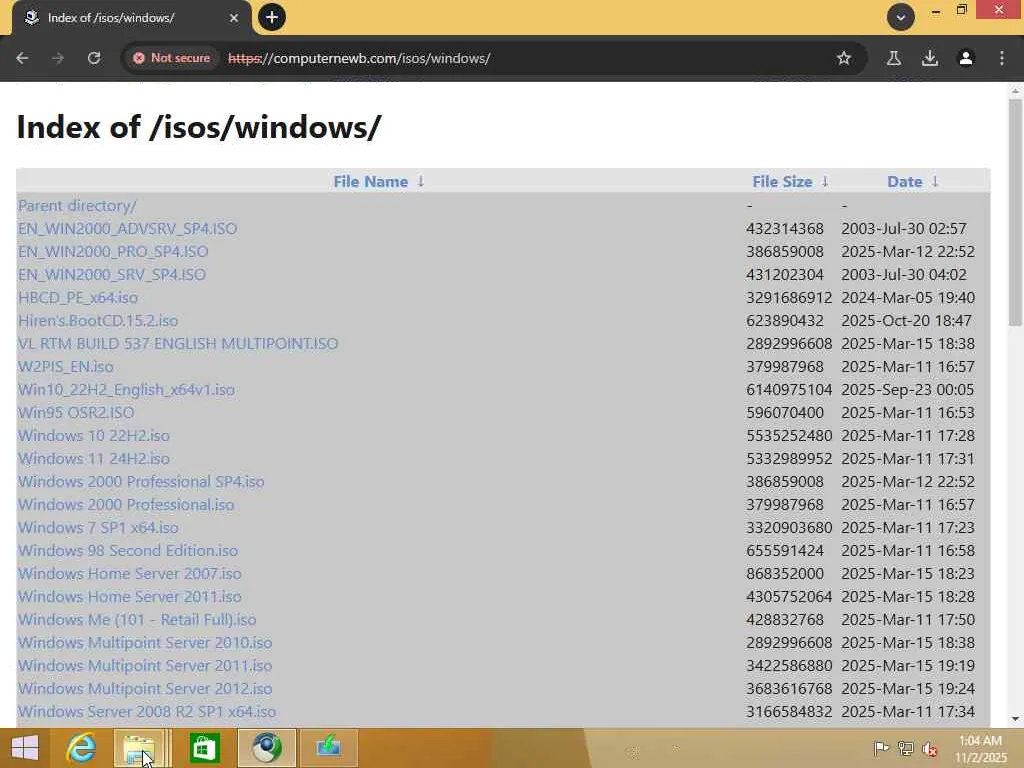This screenshot has height=768, width=1024.
Task: Click the 'Not secure' site info chip
Action: 172,58
